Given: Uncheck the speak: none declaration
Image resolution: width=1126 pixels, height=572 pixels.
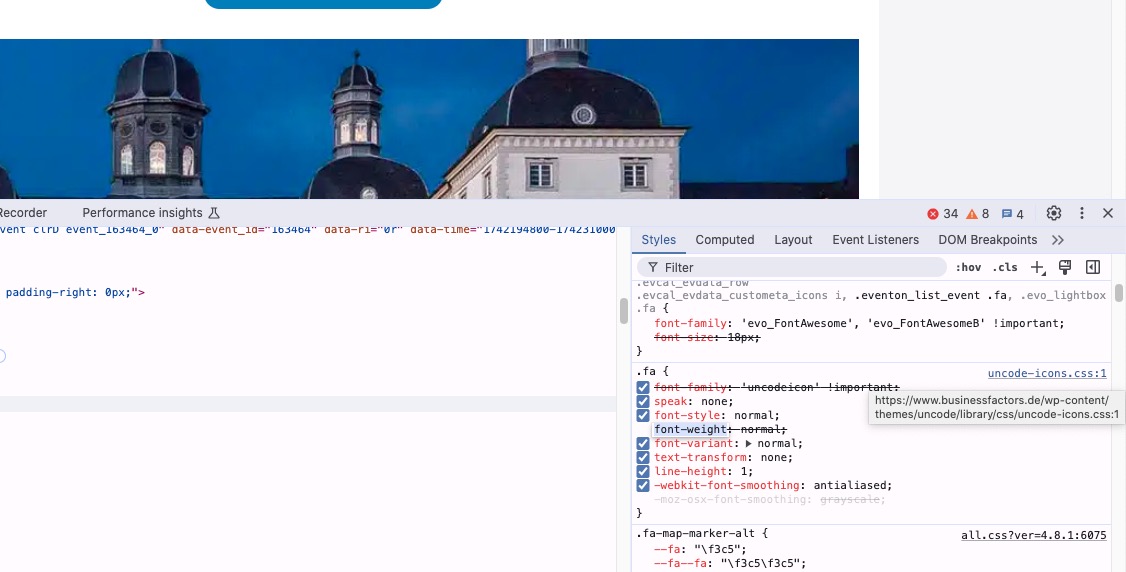Looking at the screenshot, I should pos(643,401).
